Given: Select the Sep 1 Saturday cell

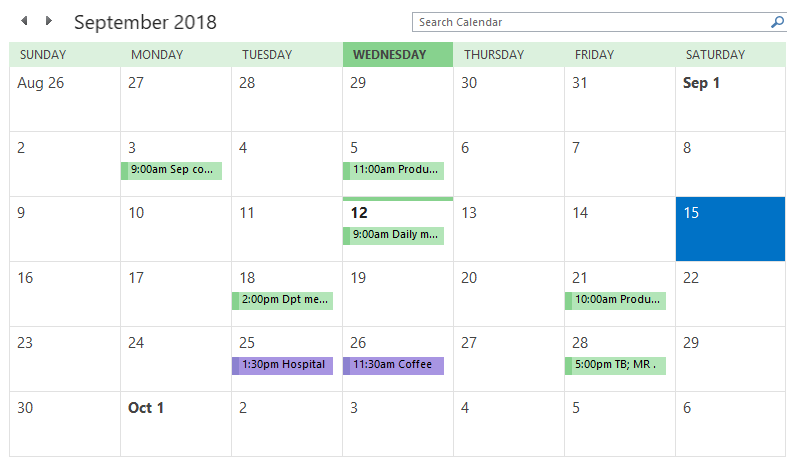Looking at the screenshot, I should (x=730, y=99).
